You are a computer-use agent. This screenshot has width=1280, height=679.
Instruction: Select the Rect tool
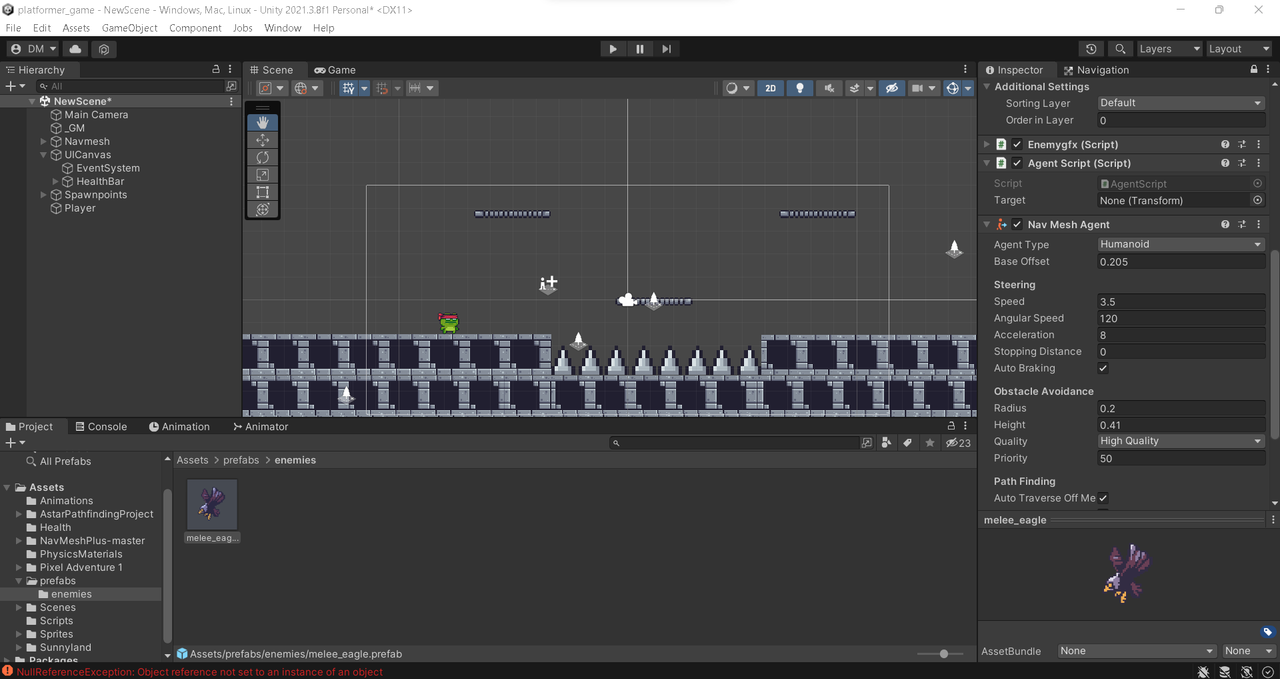[263, 192]
